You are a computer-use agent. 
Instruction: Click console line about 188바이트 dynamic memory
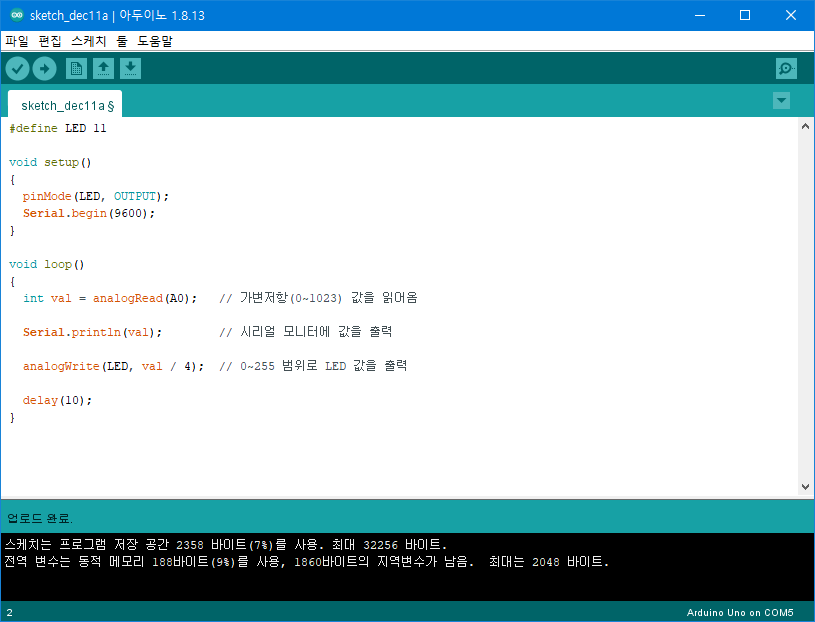tap(307, 562)
